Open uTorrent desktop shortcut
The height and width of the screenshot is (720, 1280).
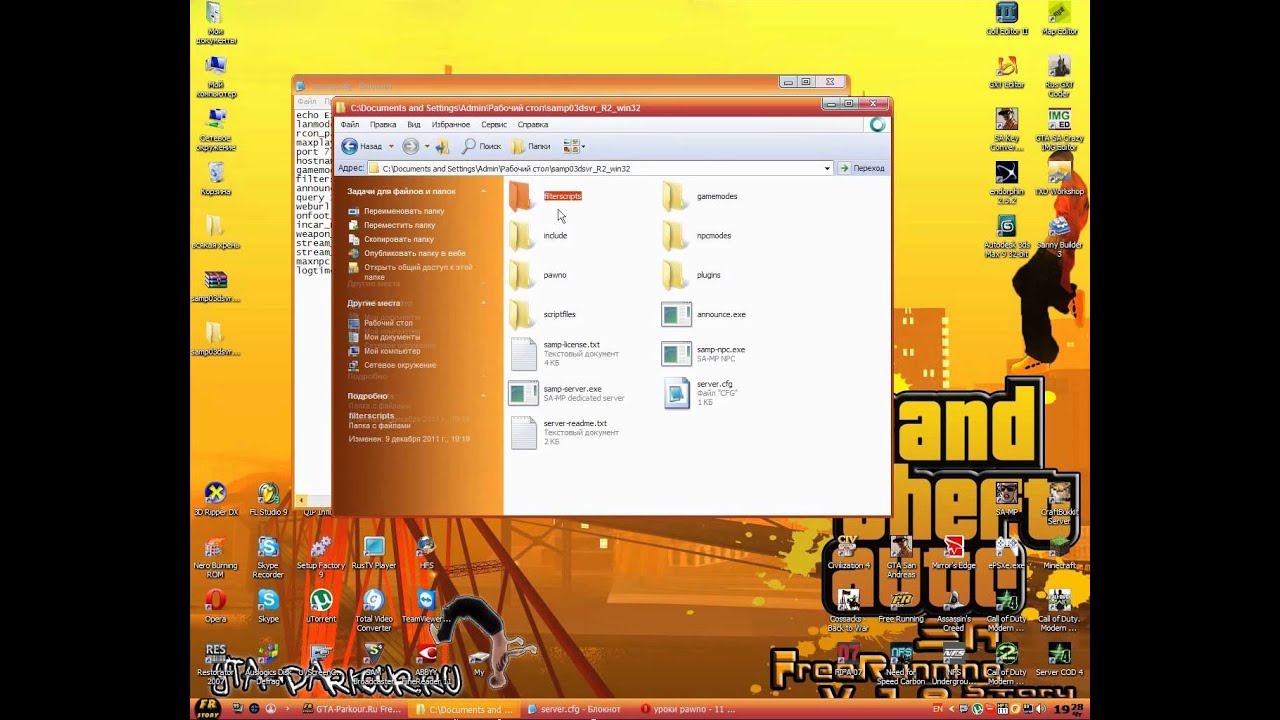(x=321, y=605)
